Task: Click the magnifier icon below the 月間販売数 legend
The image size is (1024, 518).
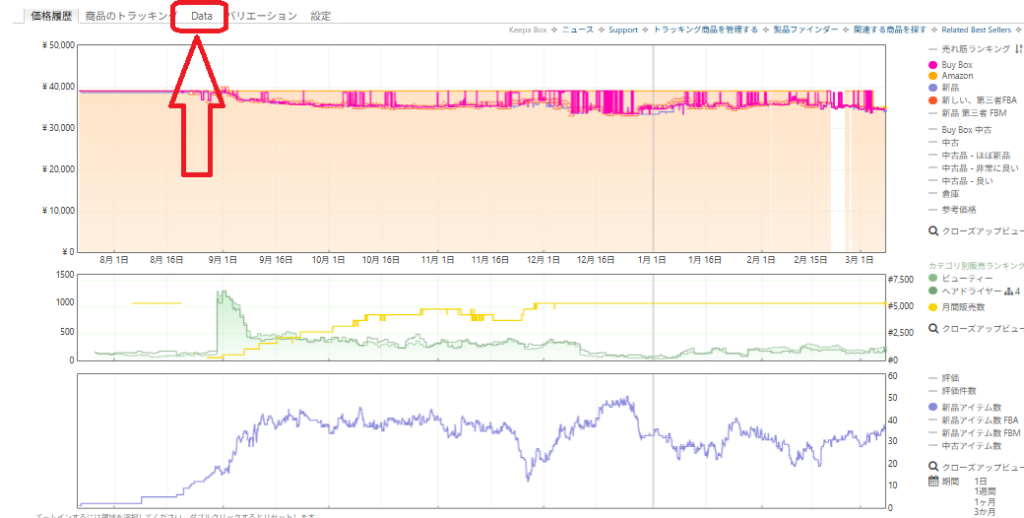Action: (934, 328)
